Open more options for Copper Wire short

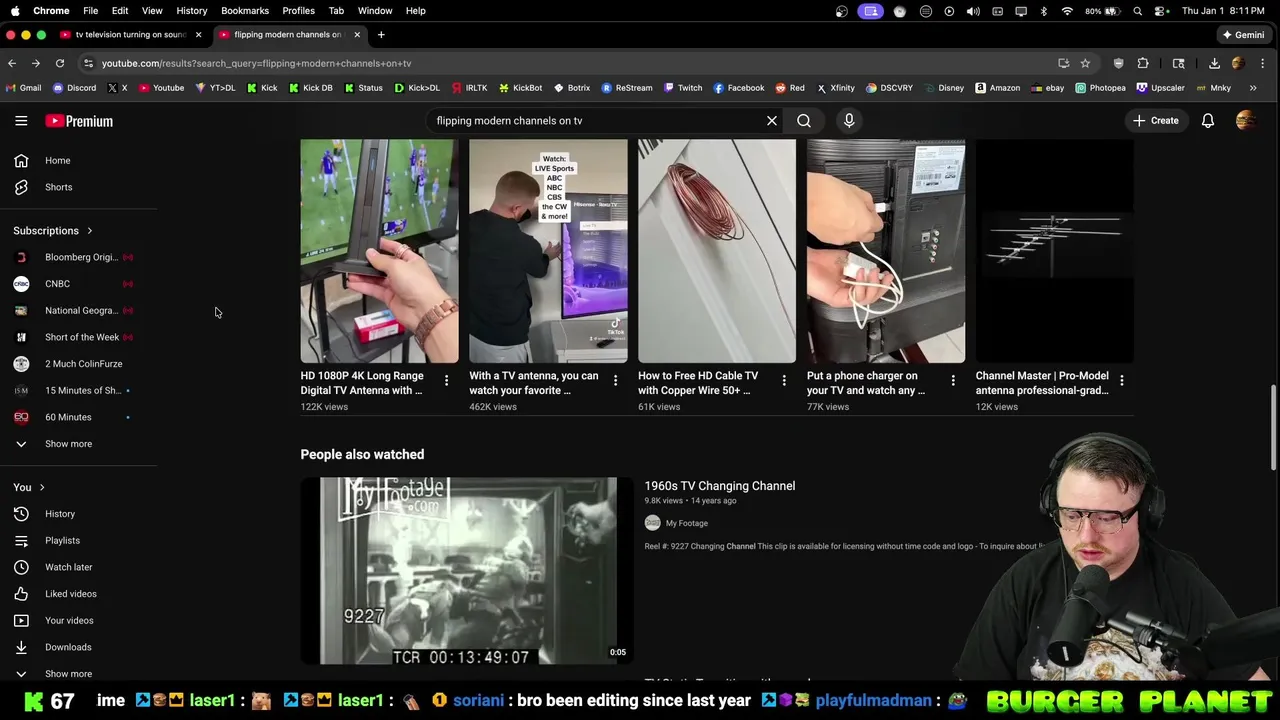click(x=784, y=381)
